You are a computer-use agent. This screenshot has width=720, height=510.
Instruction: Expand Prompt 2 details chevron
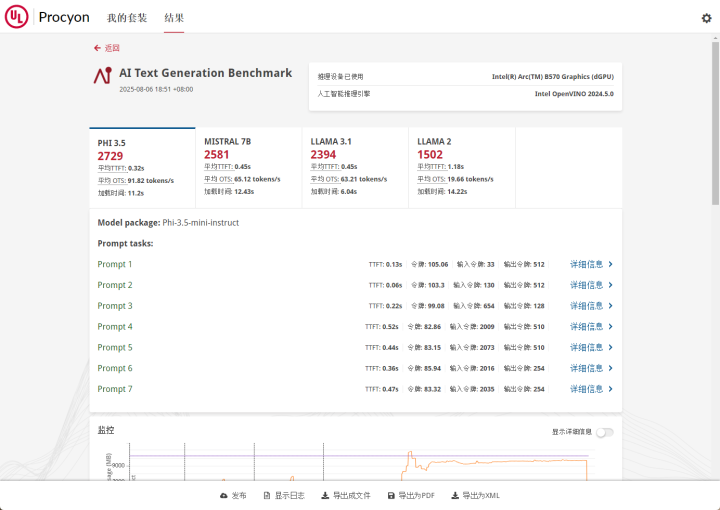(610, 285)
